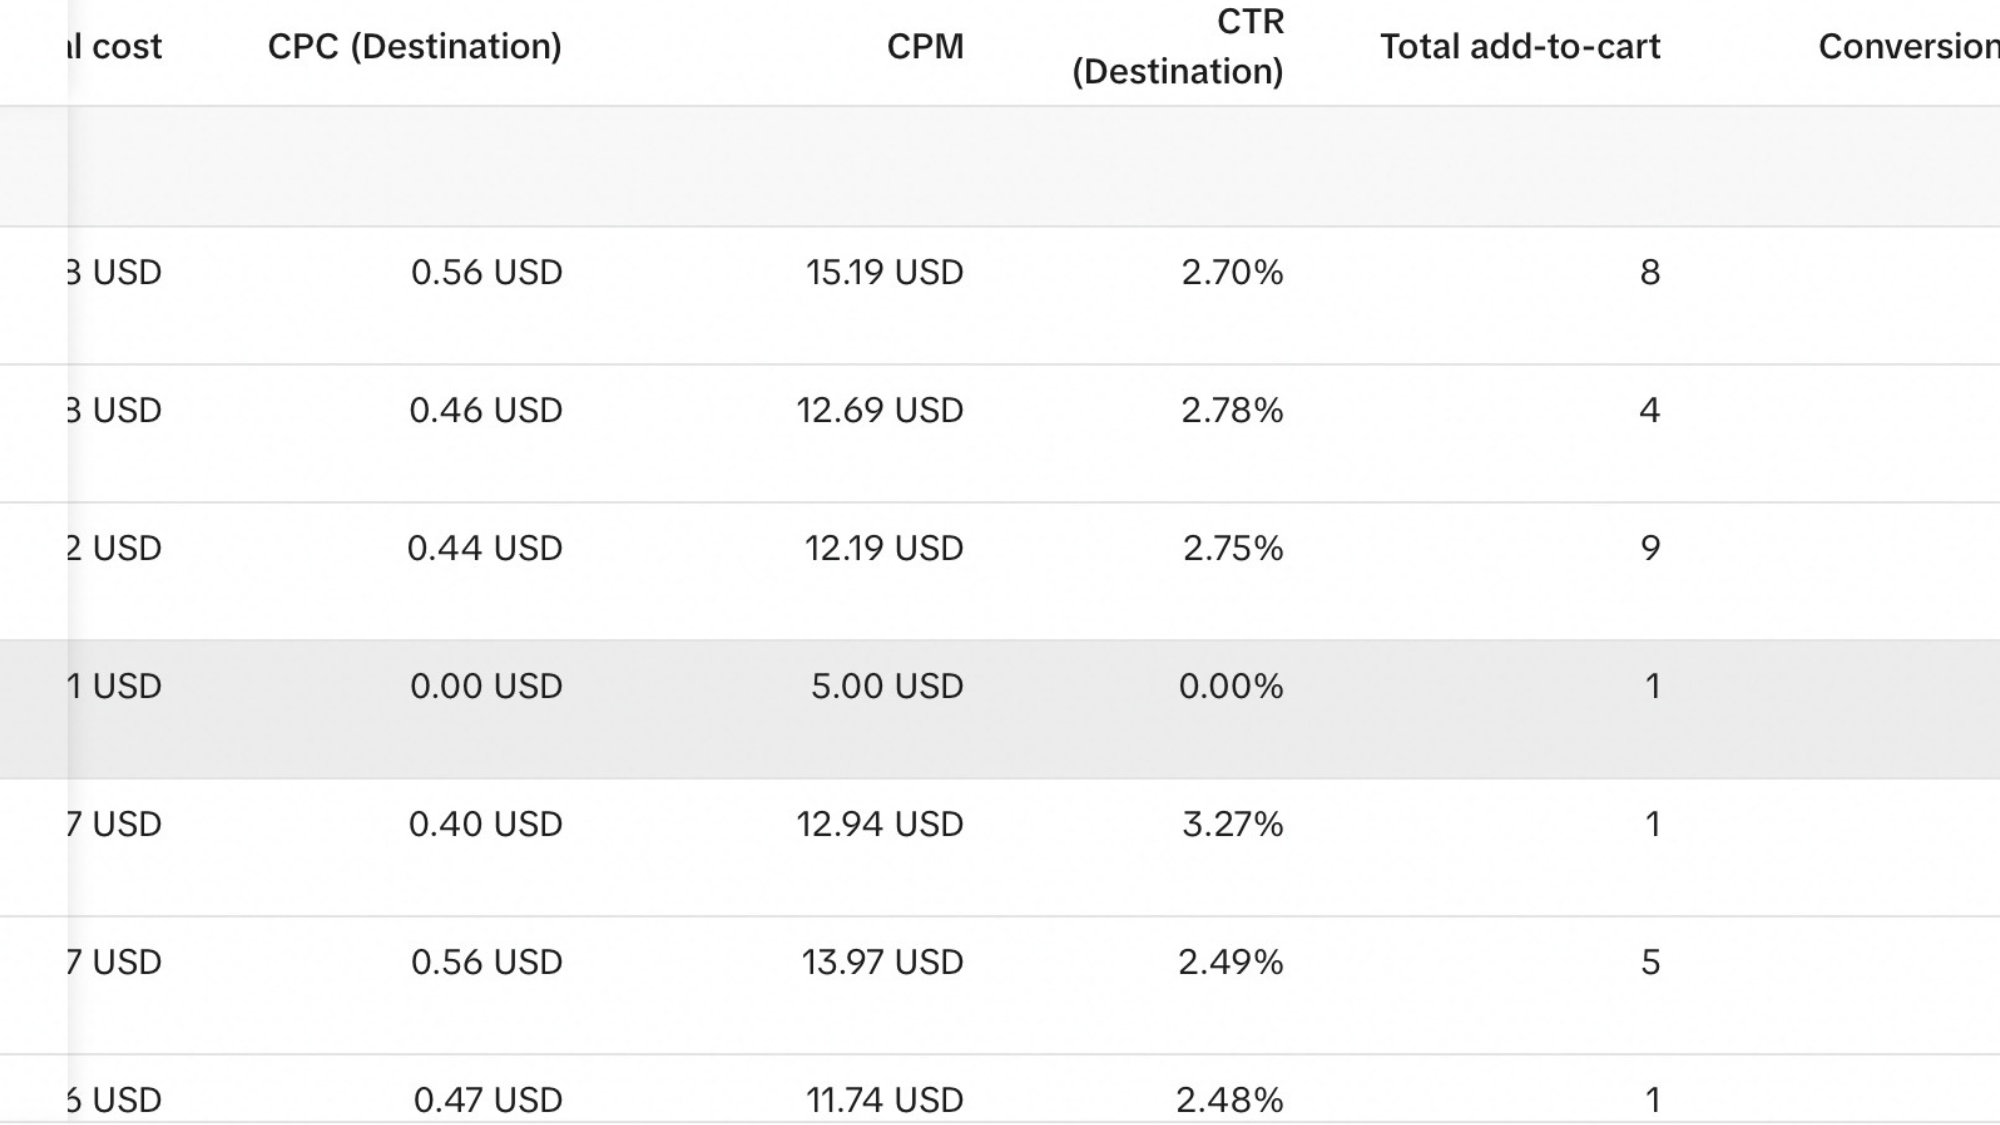
Task: Click the 3.27% CTR value
Action: (x=1232, y=824)
